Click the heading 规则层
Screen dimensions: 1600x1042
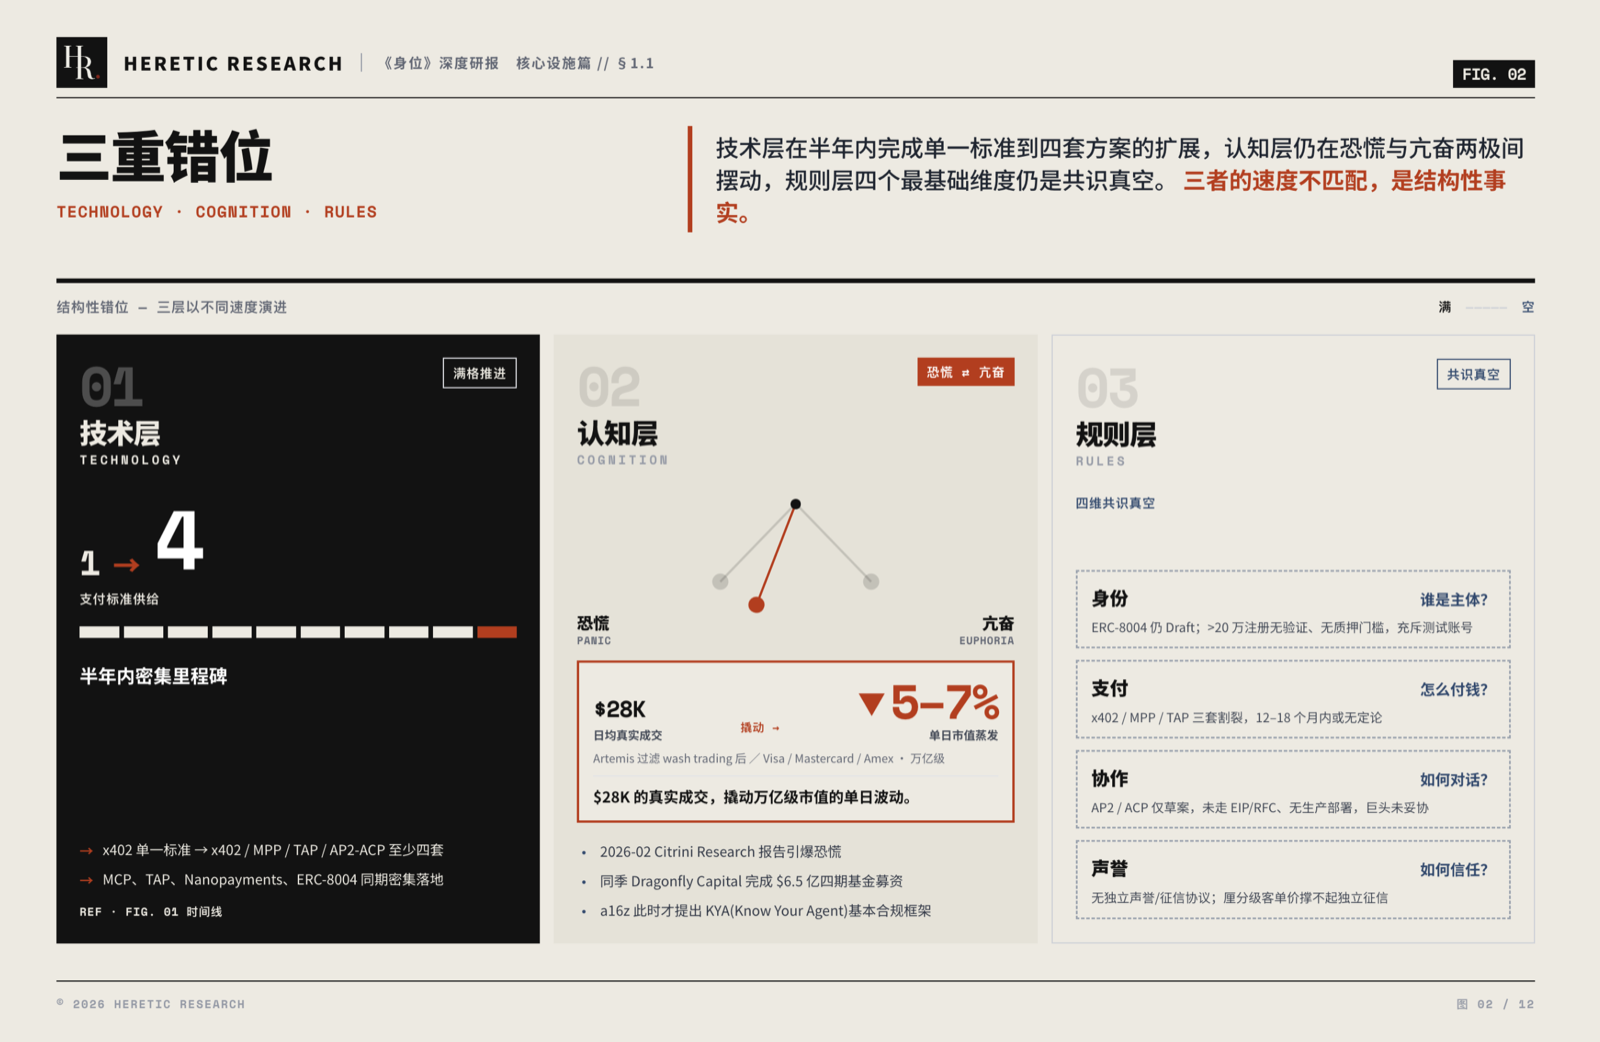1116,435
